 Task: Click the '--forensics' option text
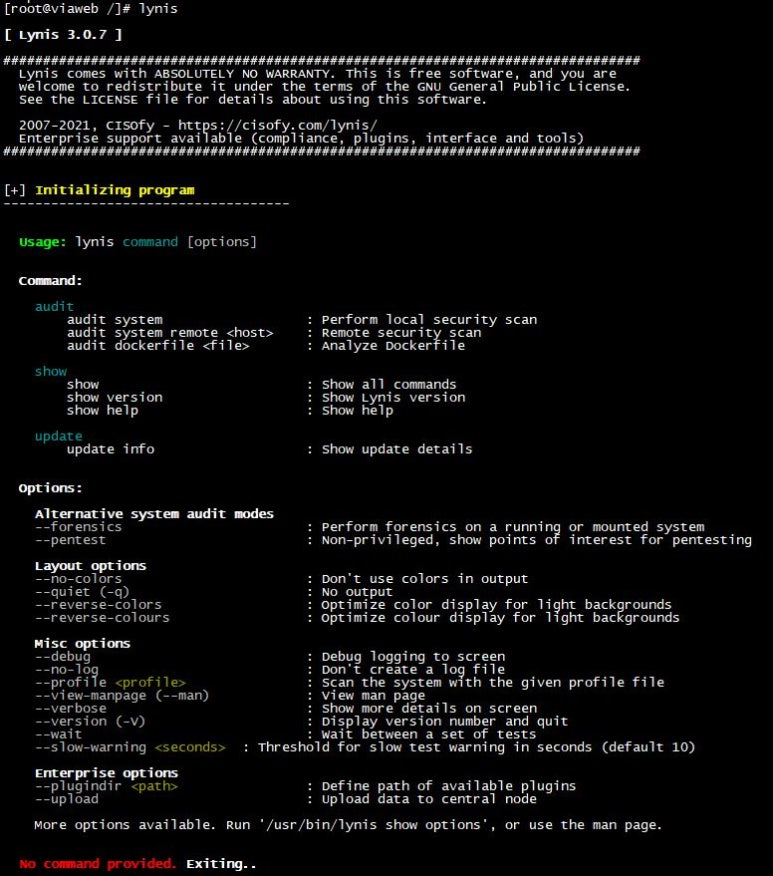coord(78,527)
